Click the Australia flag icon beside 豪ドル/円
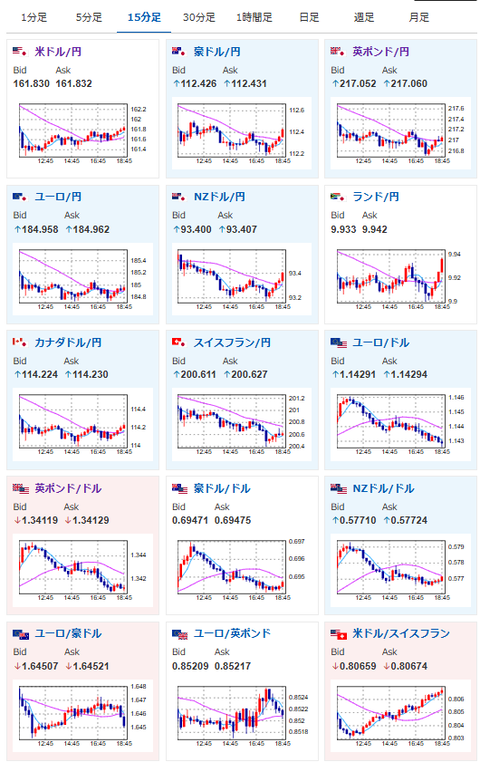The image size is (480, 762). pos(179,52)
